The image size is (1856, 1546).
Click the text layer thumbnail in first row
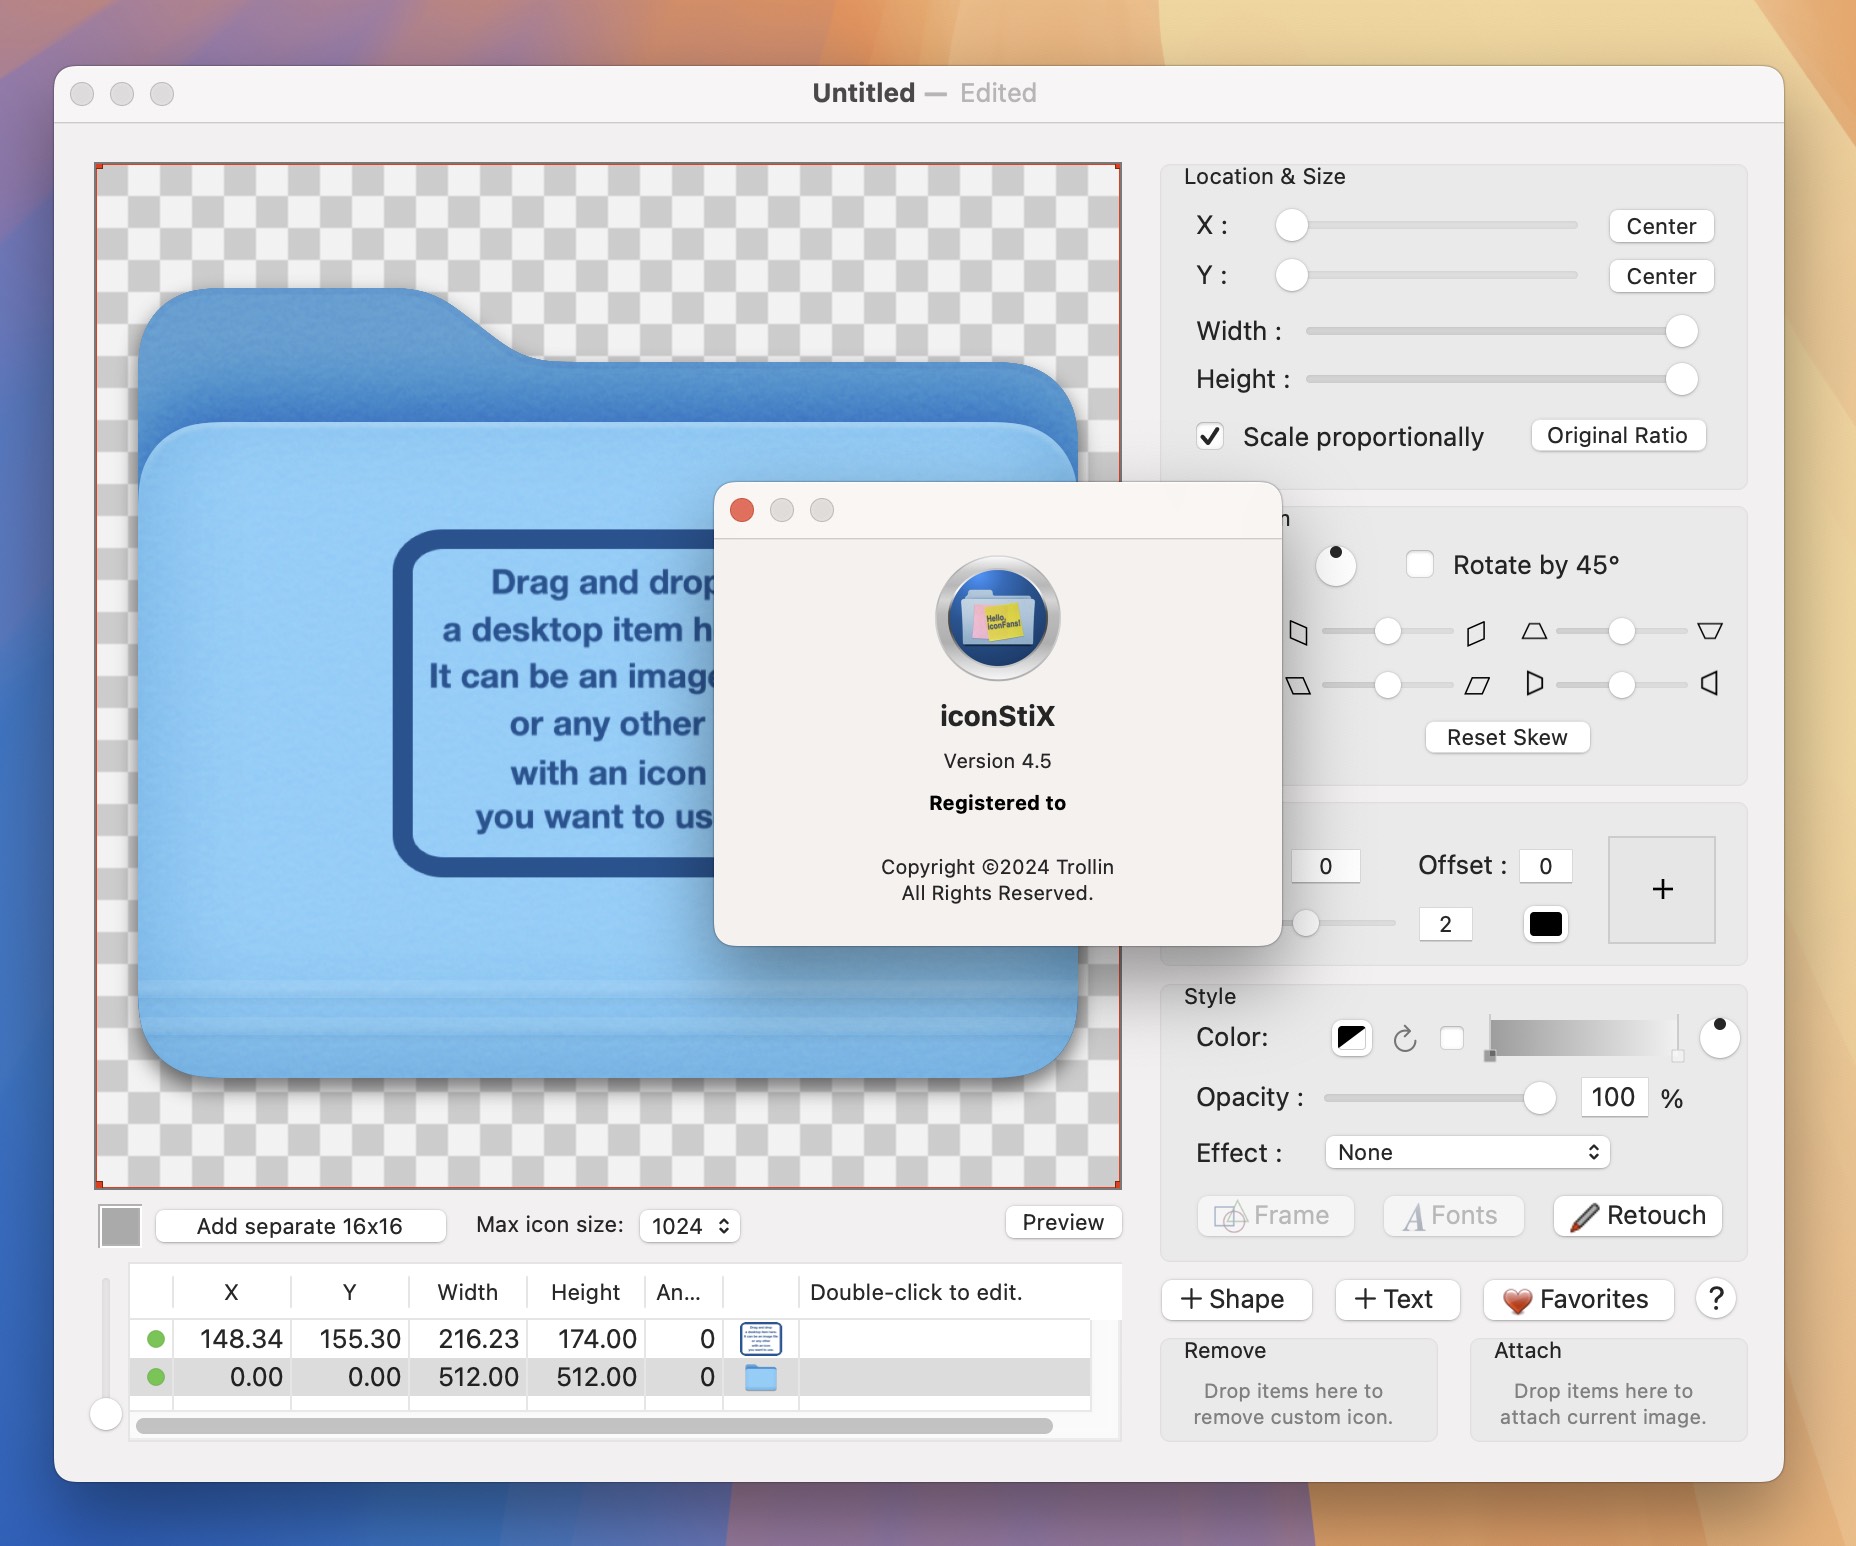point(761,1339)
